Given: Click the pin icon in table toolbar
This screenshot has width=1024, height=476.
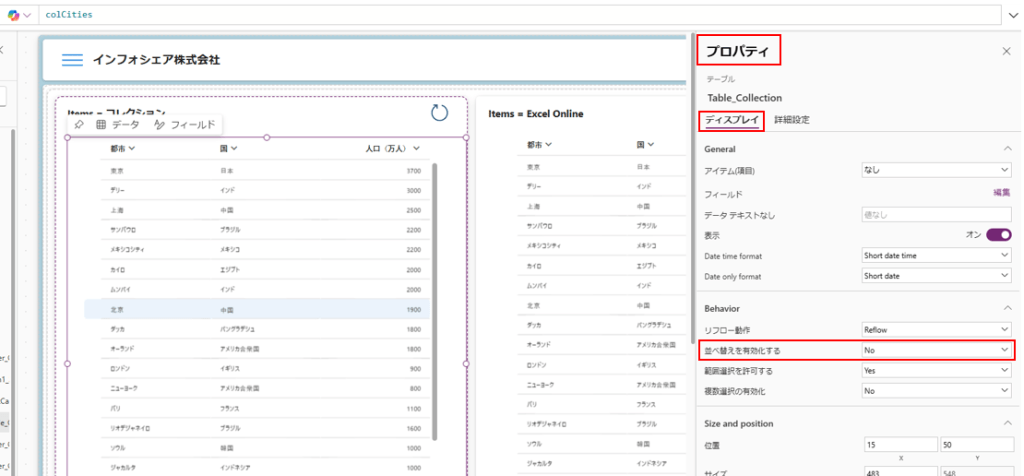Looking at the screenshot, I should (79, 125).
